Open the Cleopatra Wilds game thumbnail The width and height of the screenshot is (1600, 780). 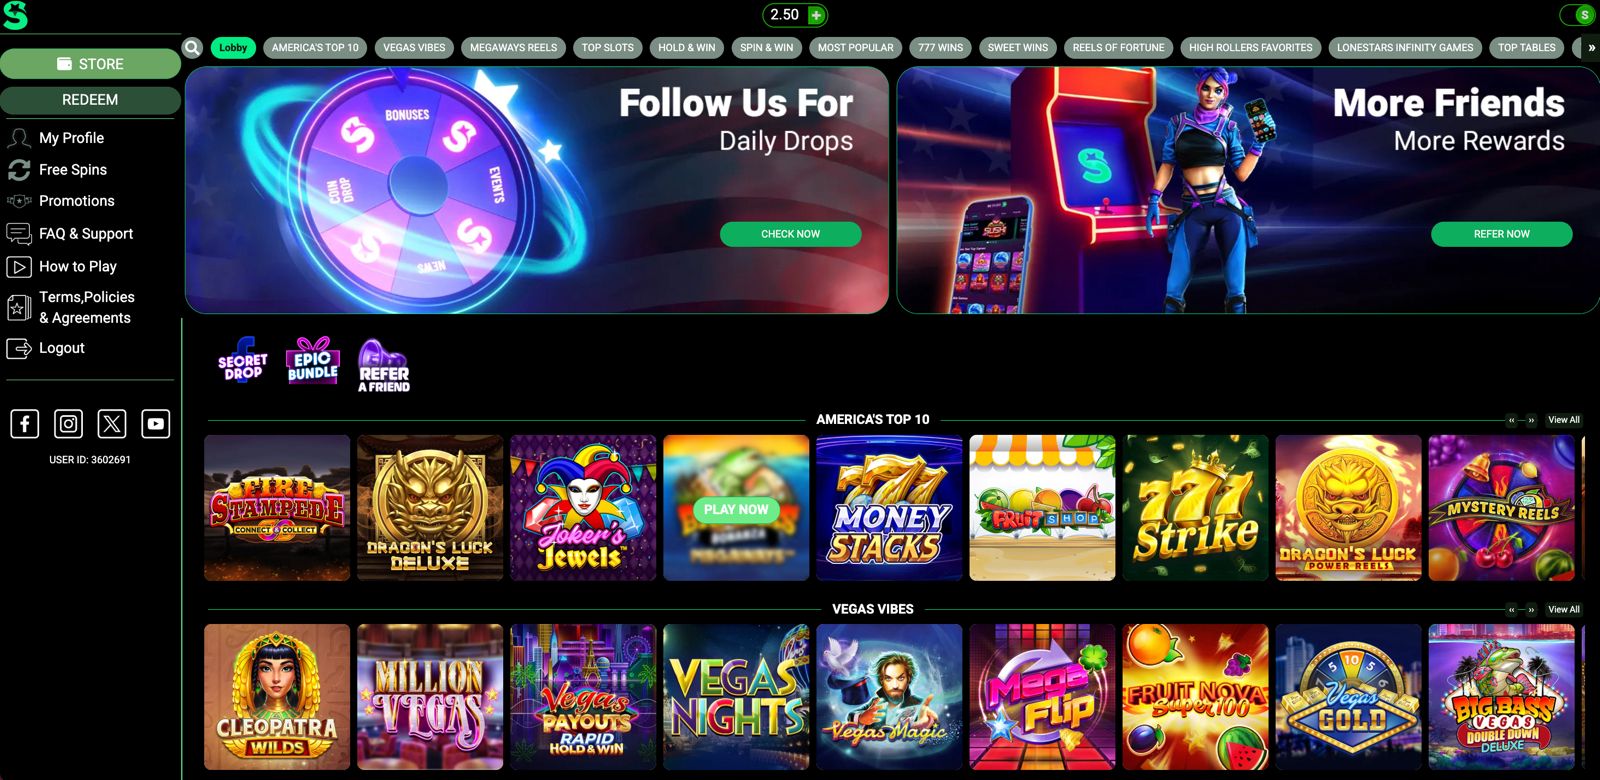(277, 697)
